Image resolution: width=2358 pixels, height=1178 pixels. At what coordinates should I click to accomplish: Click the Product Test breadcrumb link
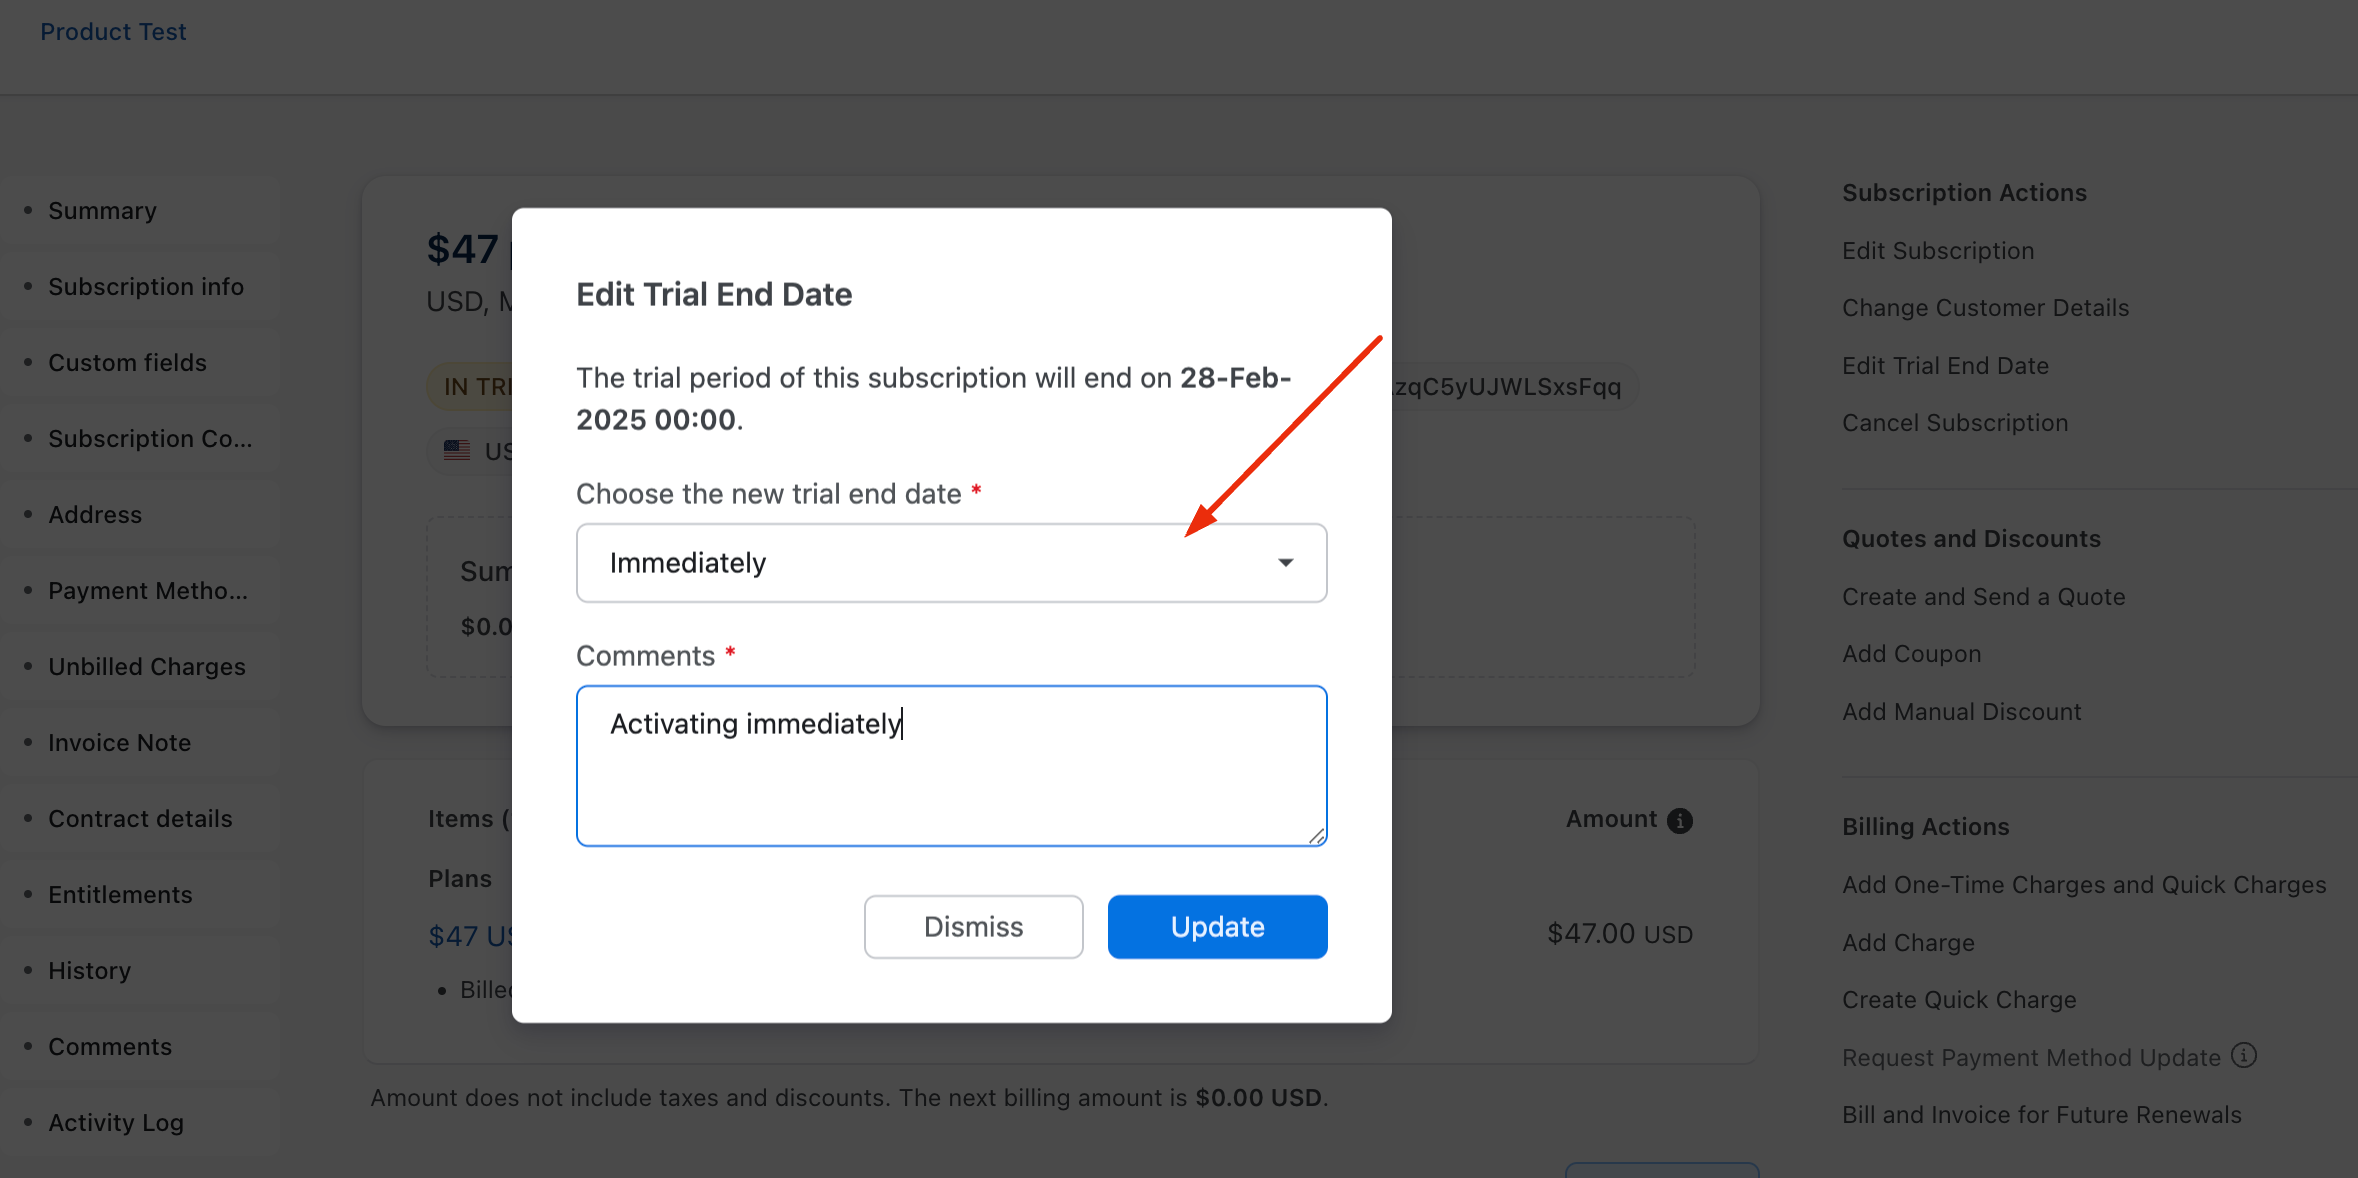coord(113,32)
